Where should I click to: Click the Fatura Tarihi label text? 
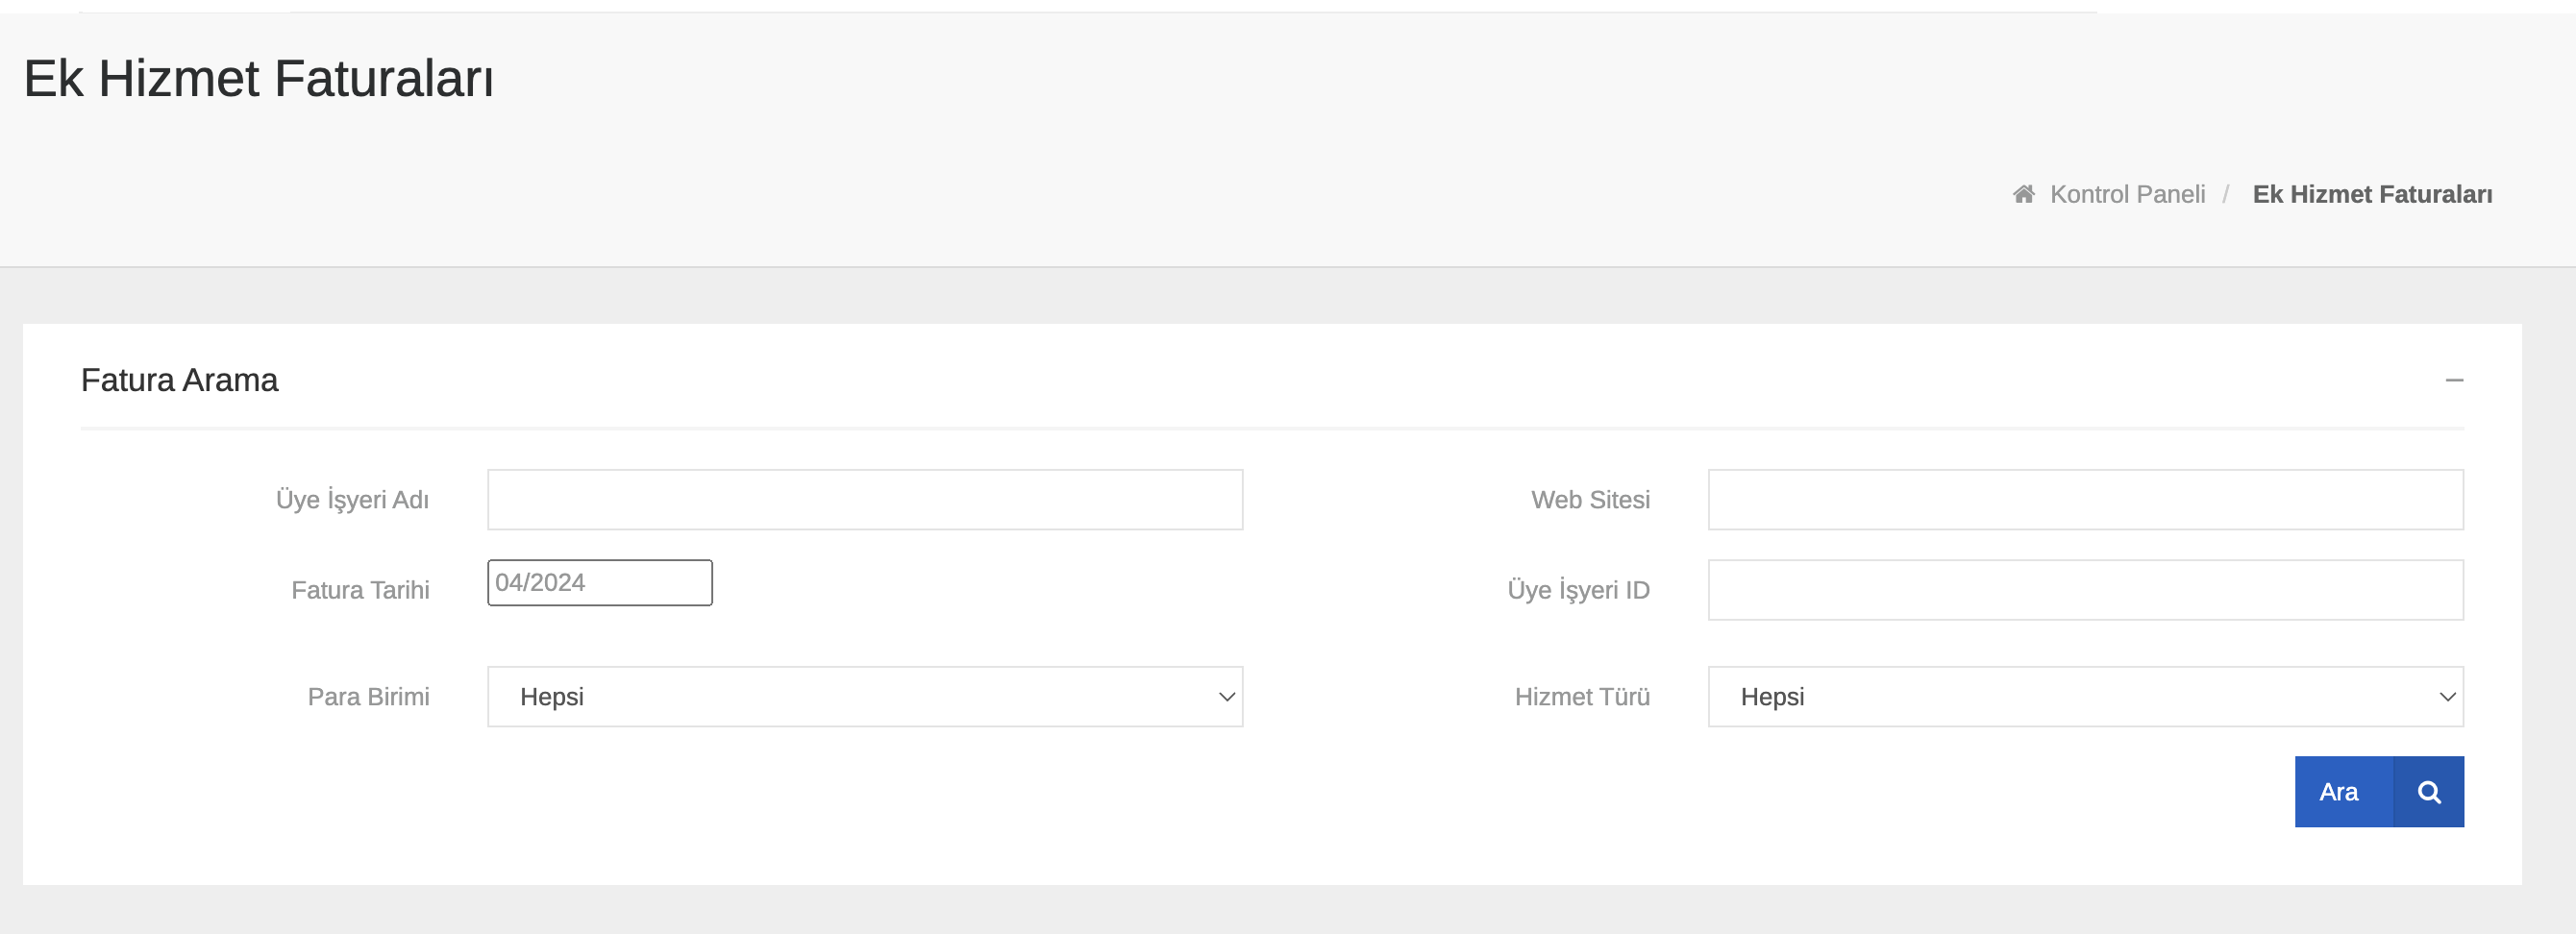[x=360, y=590]
